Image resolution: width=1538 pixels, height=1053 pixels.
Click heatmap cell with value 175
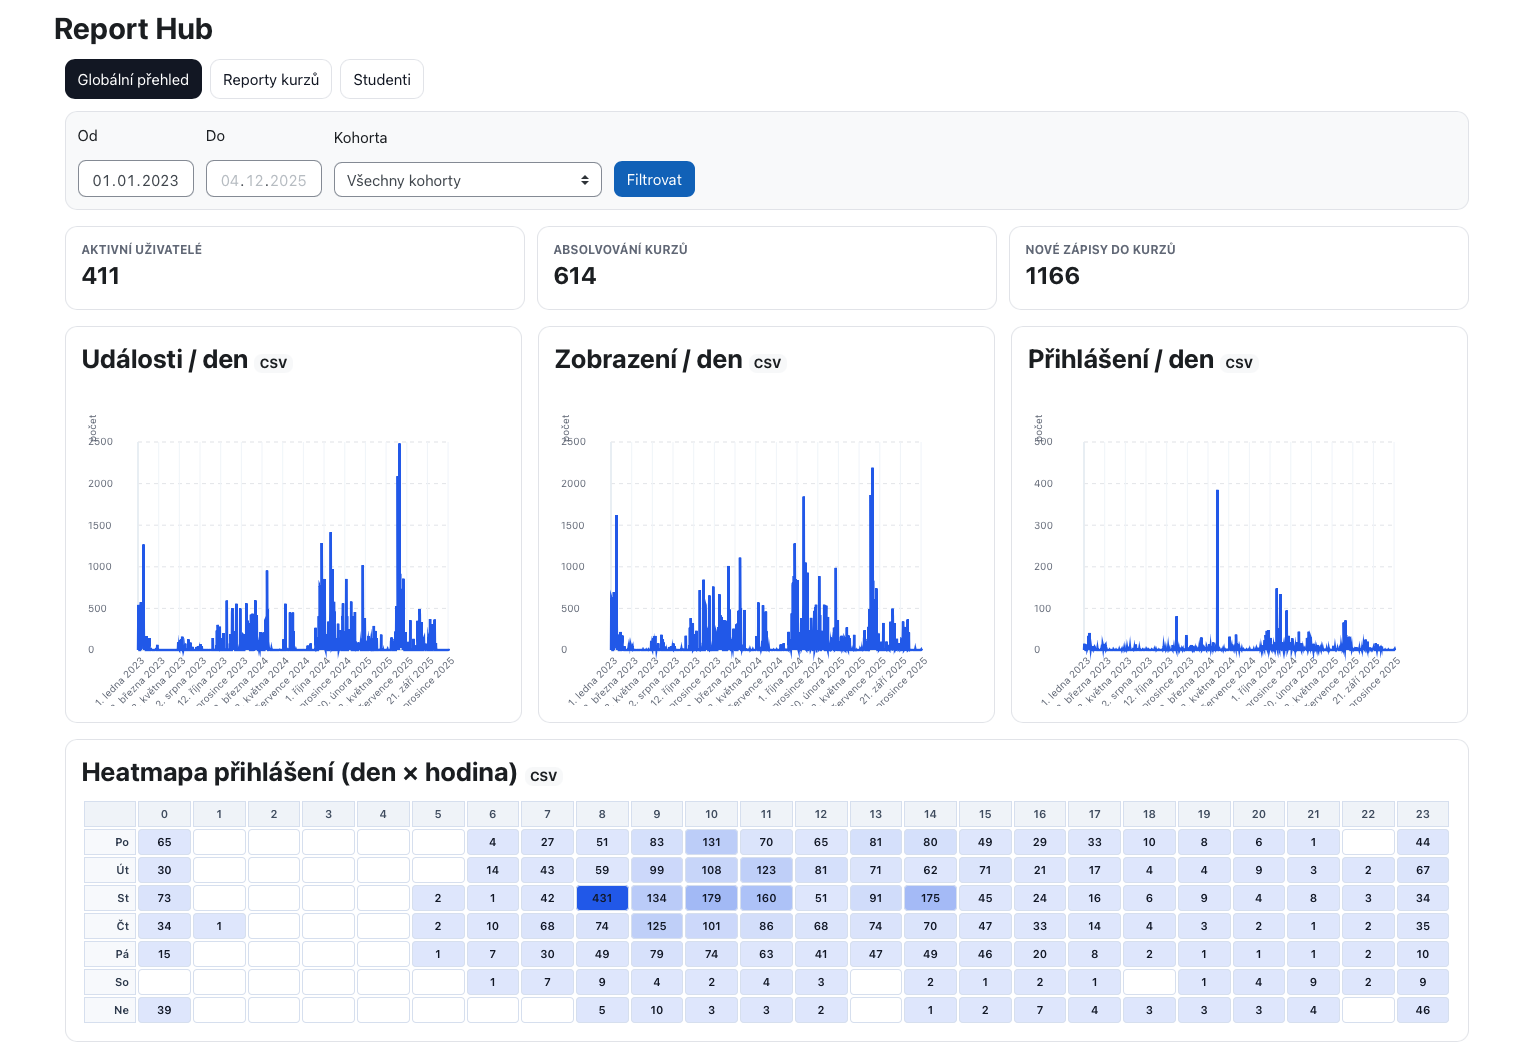click(930, 898)
